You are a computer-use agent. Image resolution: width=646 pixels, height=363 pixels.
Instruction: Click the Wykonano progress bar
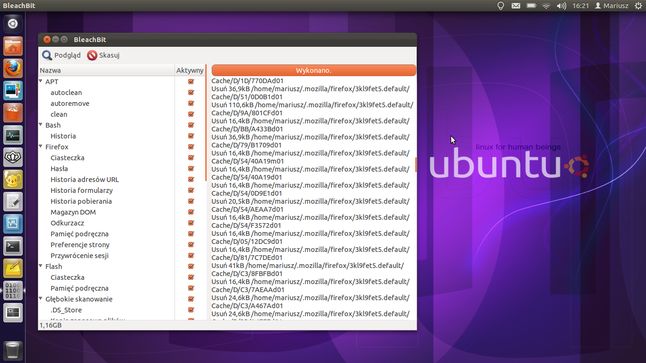point(314,70)
